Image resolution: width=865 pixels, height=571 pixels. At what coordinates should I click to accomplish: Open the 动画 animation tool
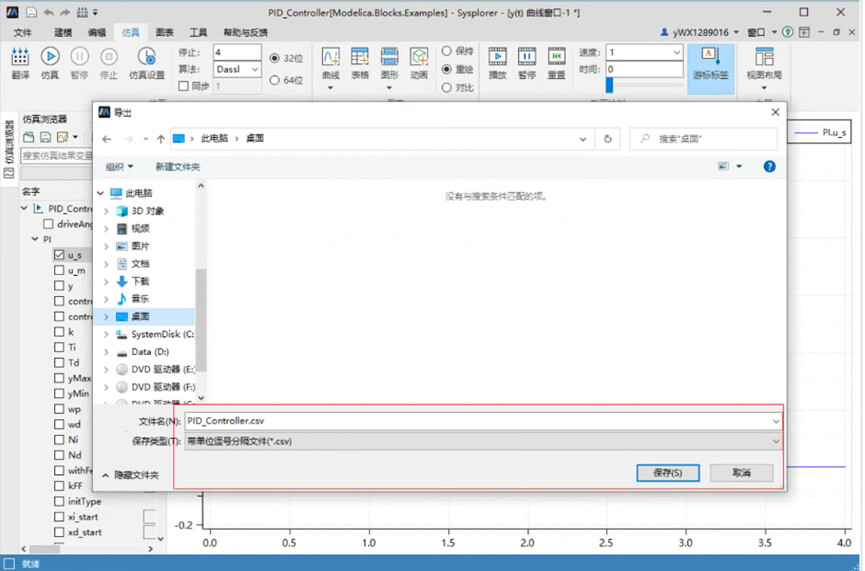419,63
